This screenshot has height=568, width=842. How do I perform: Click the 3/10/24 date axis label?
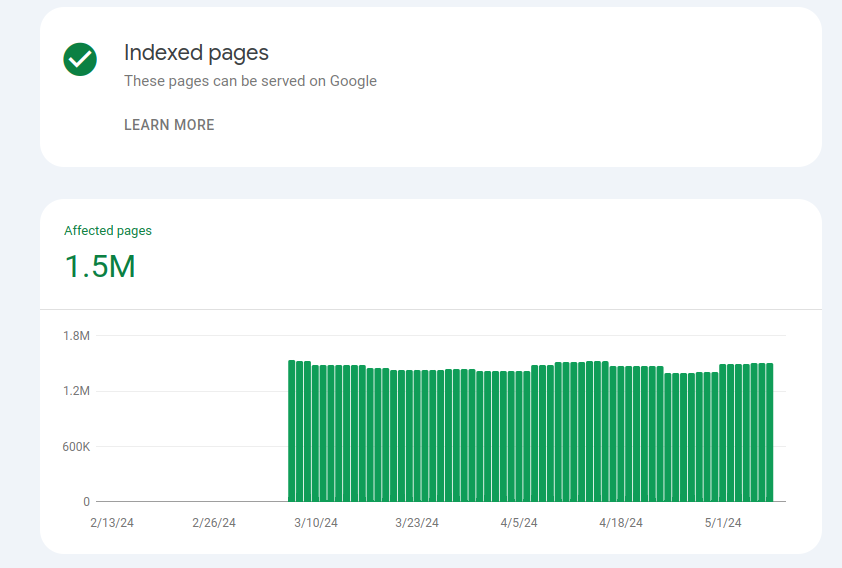click(x=316, y=523)
